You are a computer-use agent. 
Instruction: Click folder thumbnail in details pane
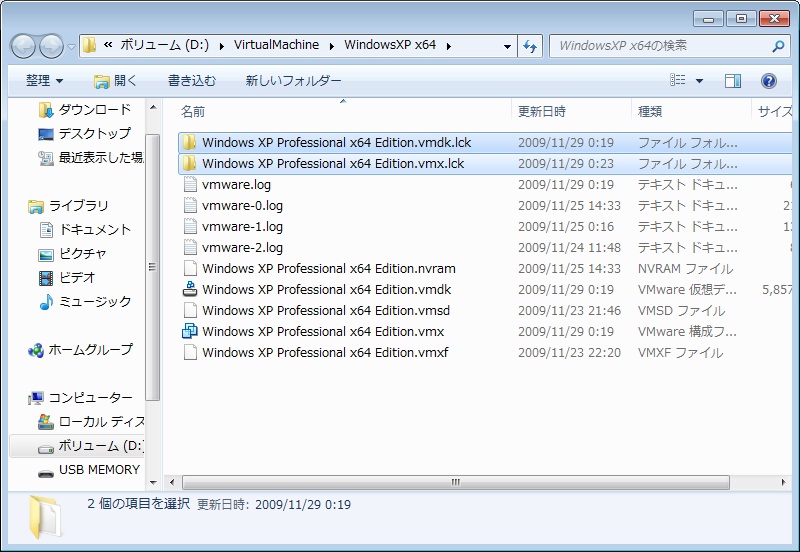[45, 517]
